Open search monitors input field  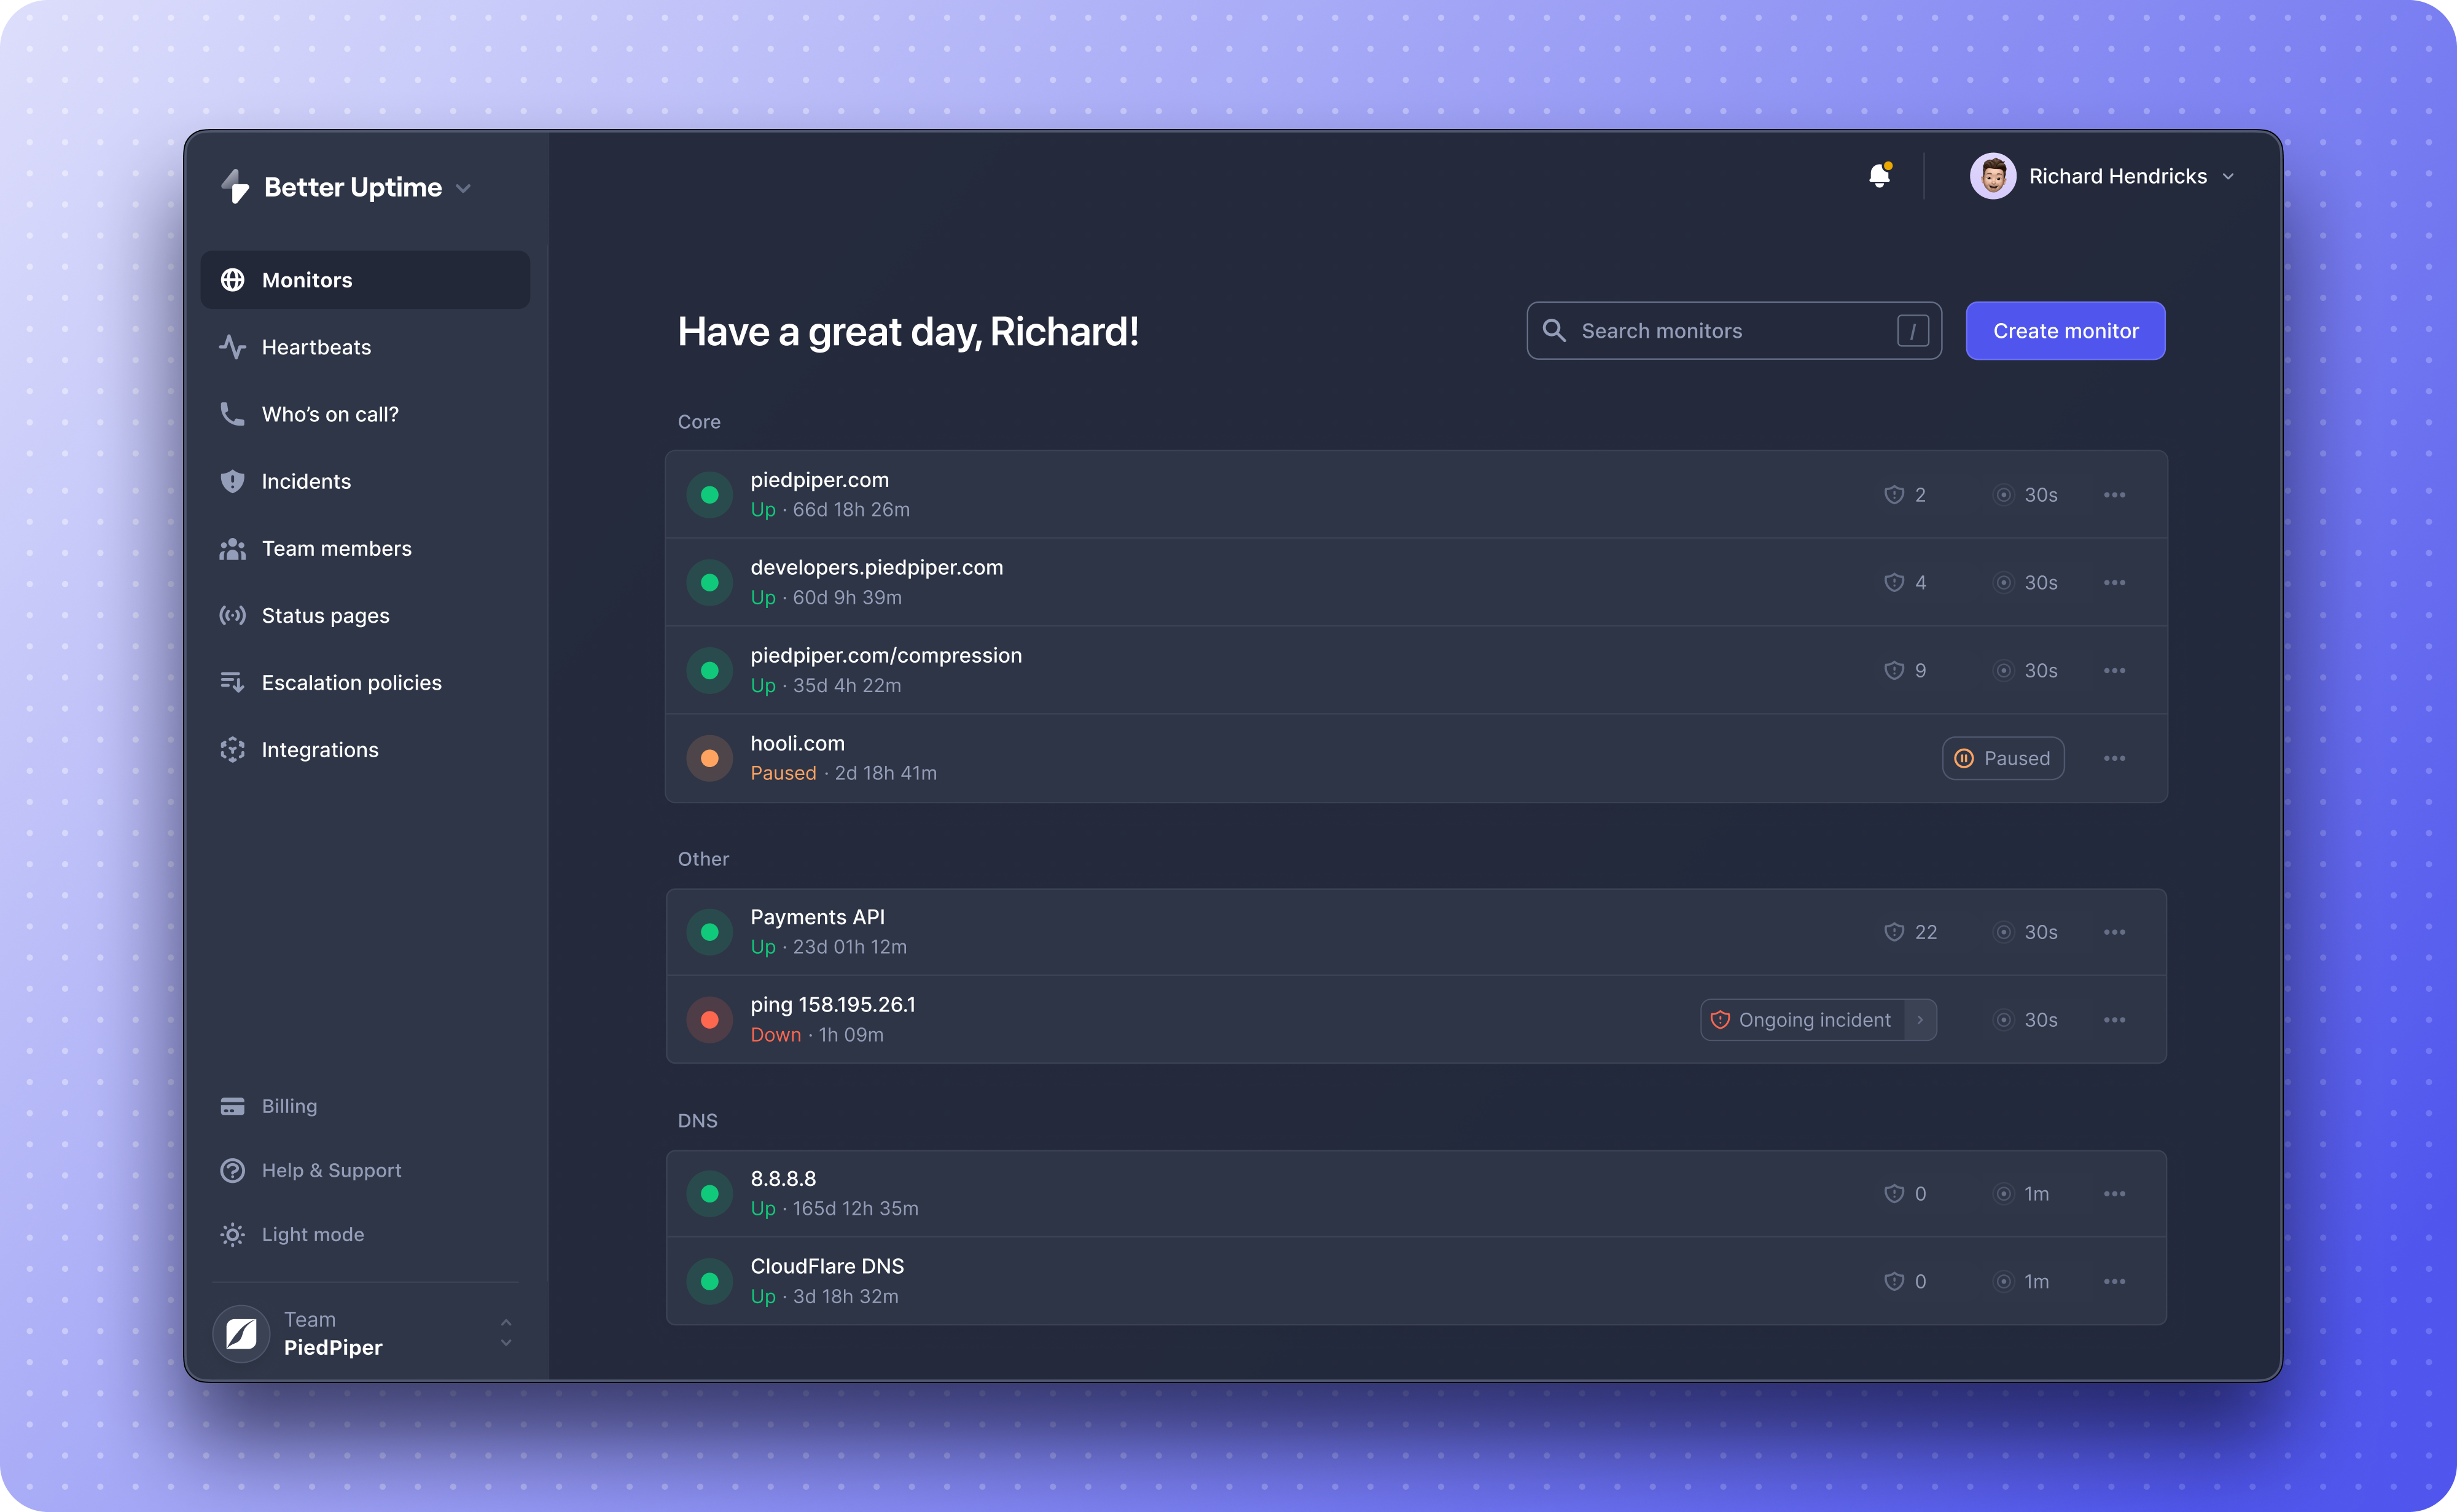(1734, 330)
